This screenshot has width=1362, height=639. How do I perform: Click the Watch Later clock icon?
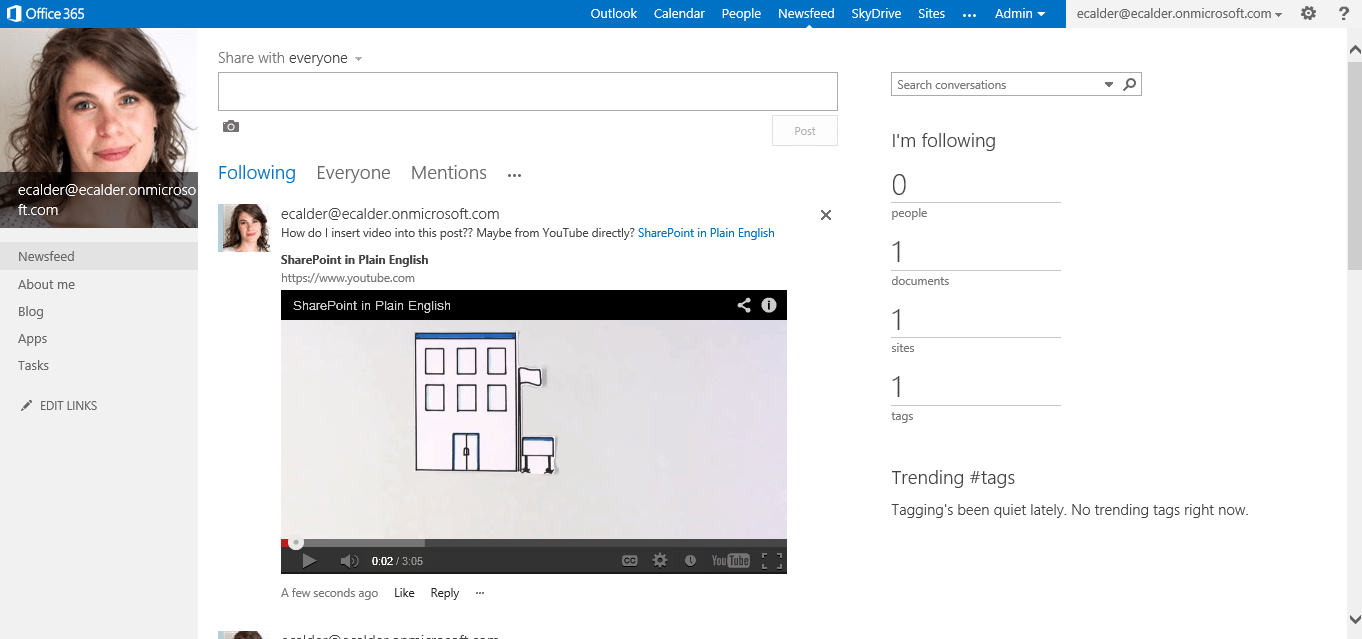pos(690,561)
